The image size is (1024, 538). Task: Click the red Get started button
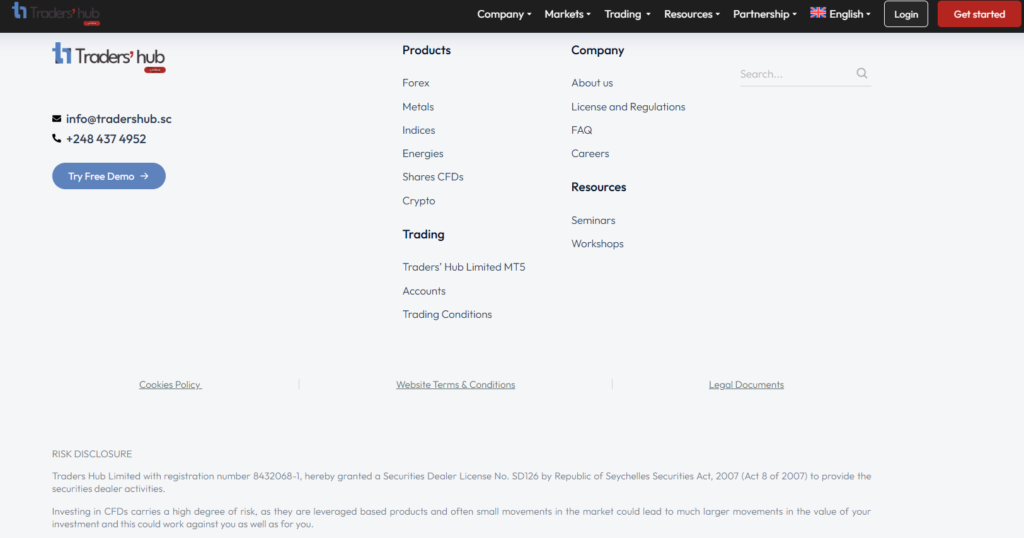point(979,14)
